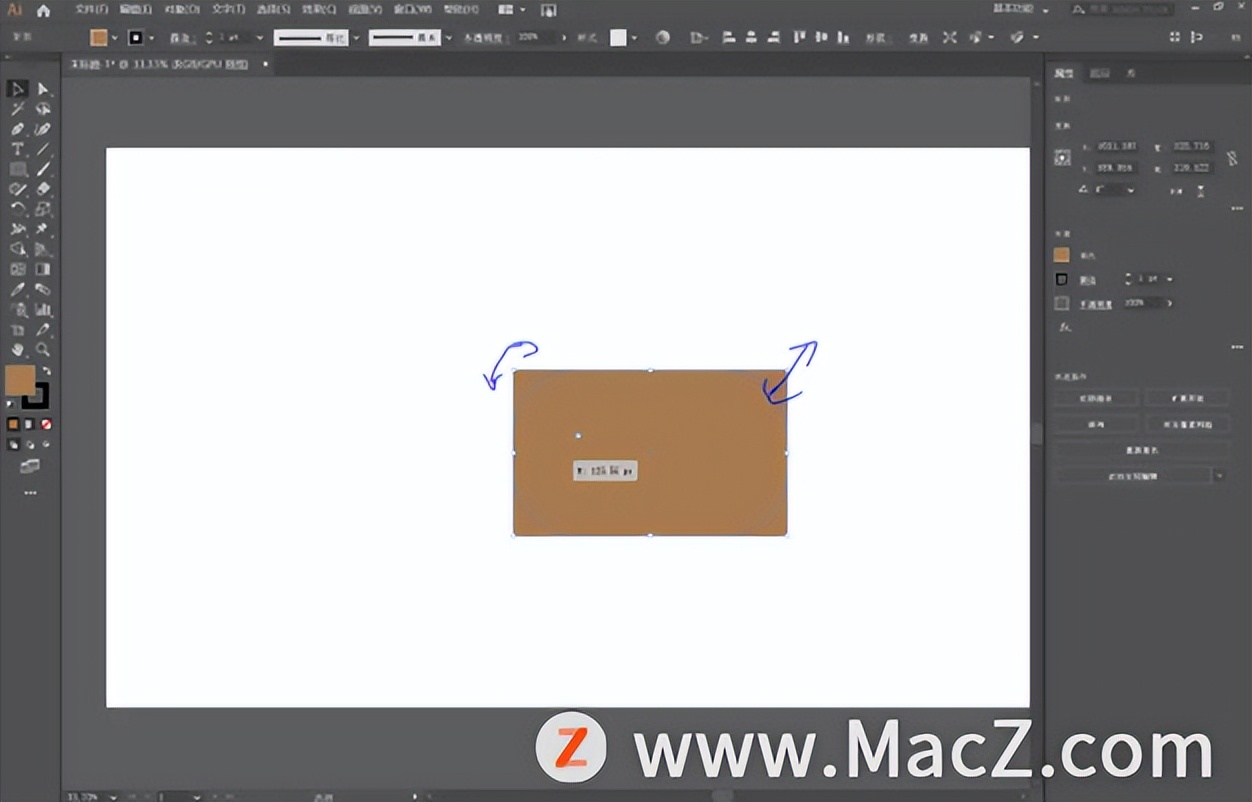Choose the Direct Selection tool

[42, 89]
